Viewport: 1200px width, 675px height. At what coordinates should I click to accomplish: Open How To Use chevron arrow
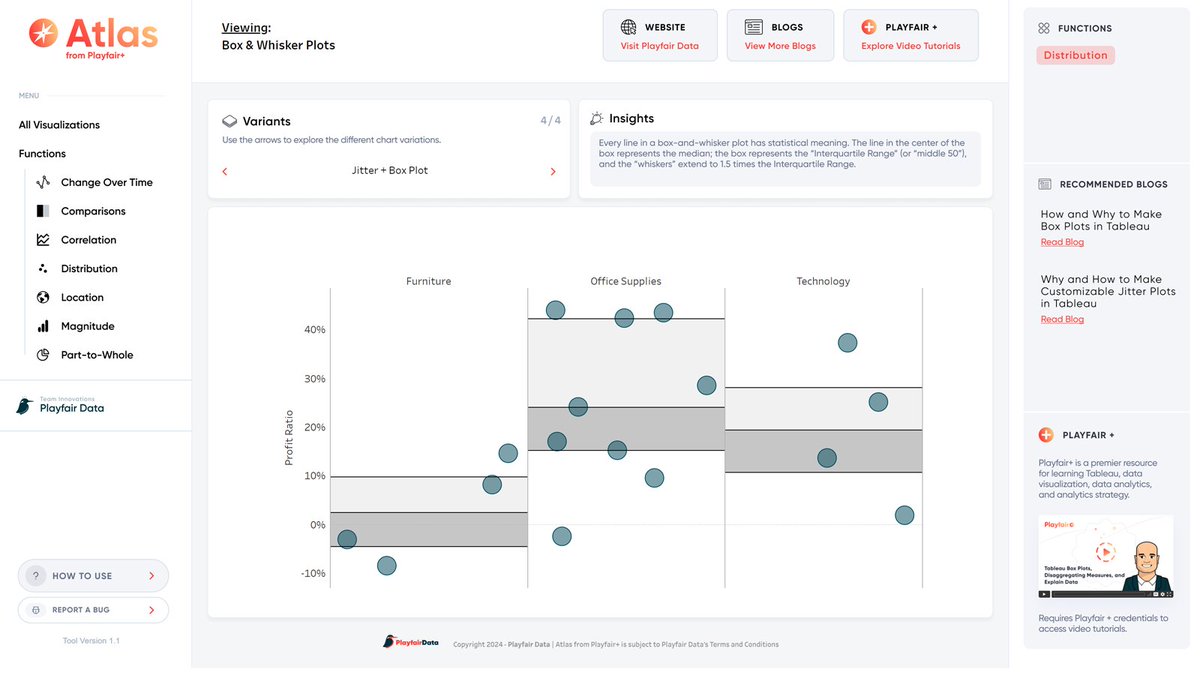[151, 576]
